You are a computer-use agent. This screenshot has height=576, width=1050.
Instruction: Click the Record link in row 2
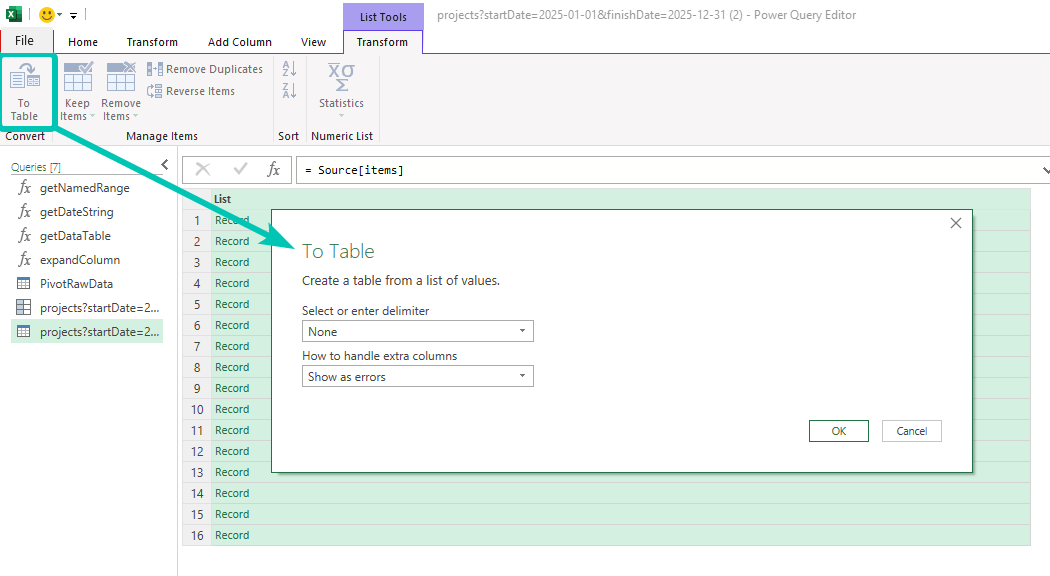coord(232,241)
